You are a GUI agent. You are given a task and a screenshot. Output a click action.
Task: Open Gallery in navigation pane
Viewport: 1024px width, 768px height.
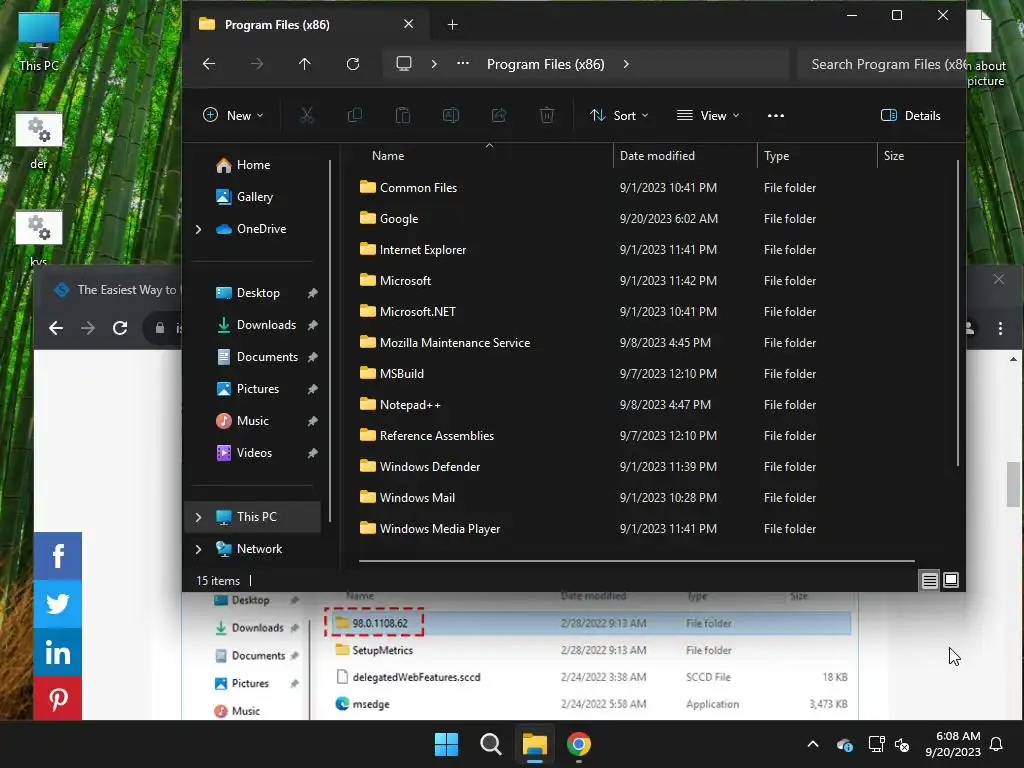[x=255, y=197]
